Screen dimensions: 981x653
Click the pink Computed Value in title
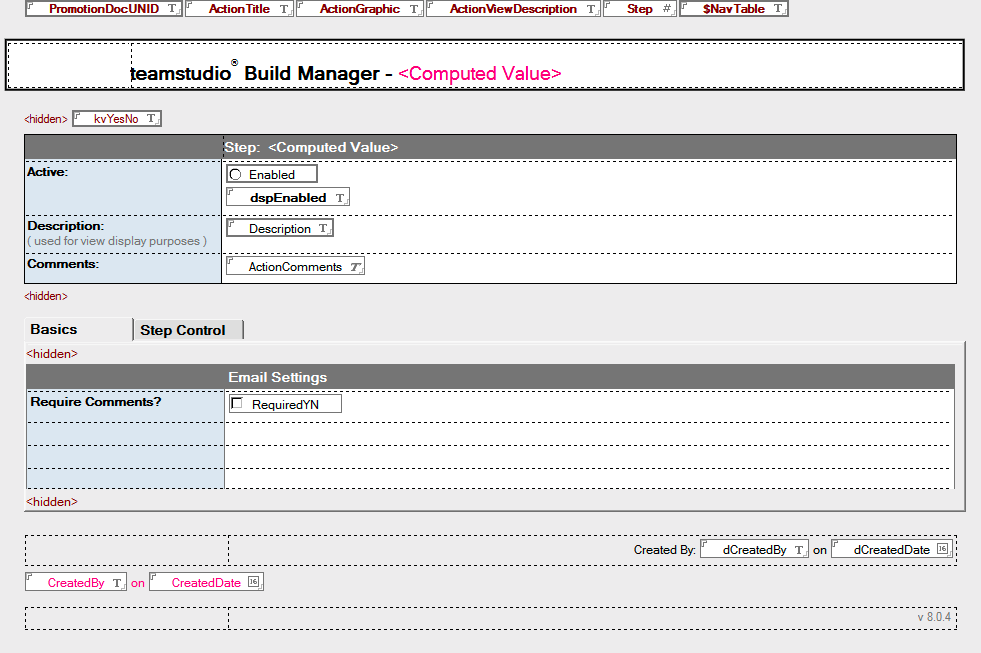[x=480, y=74]
